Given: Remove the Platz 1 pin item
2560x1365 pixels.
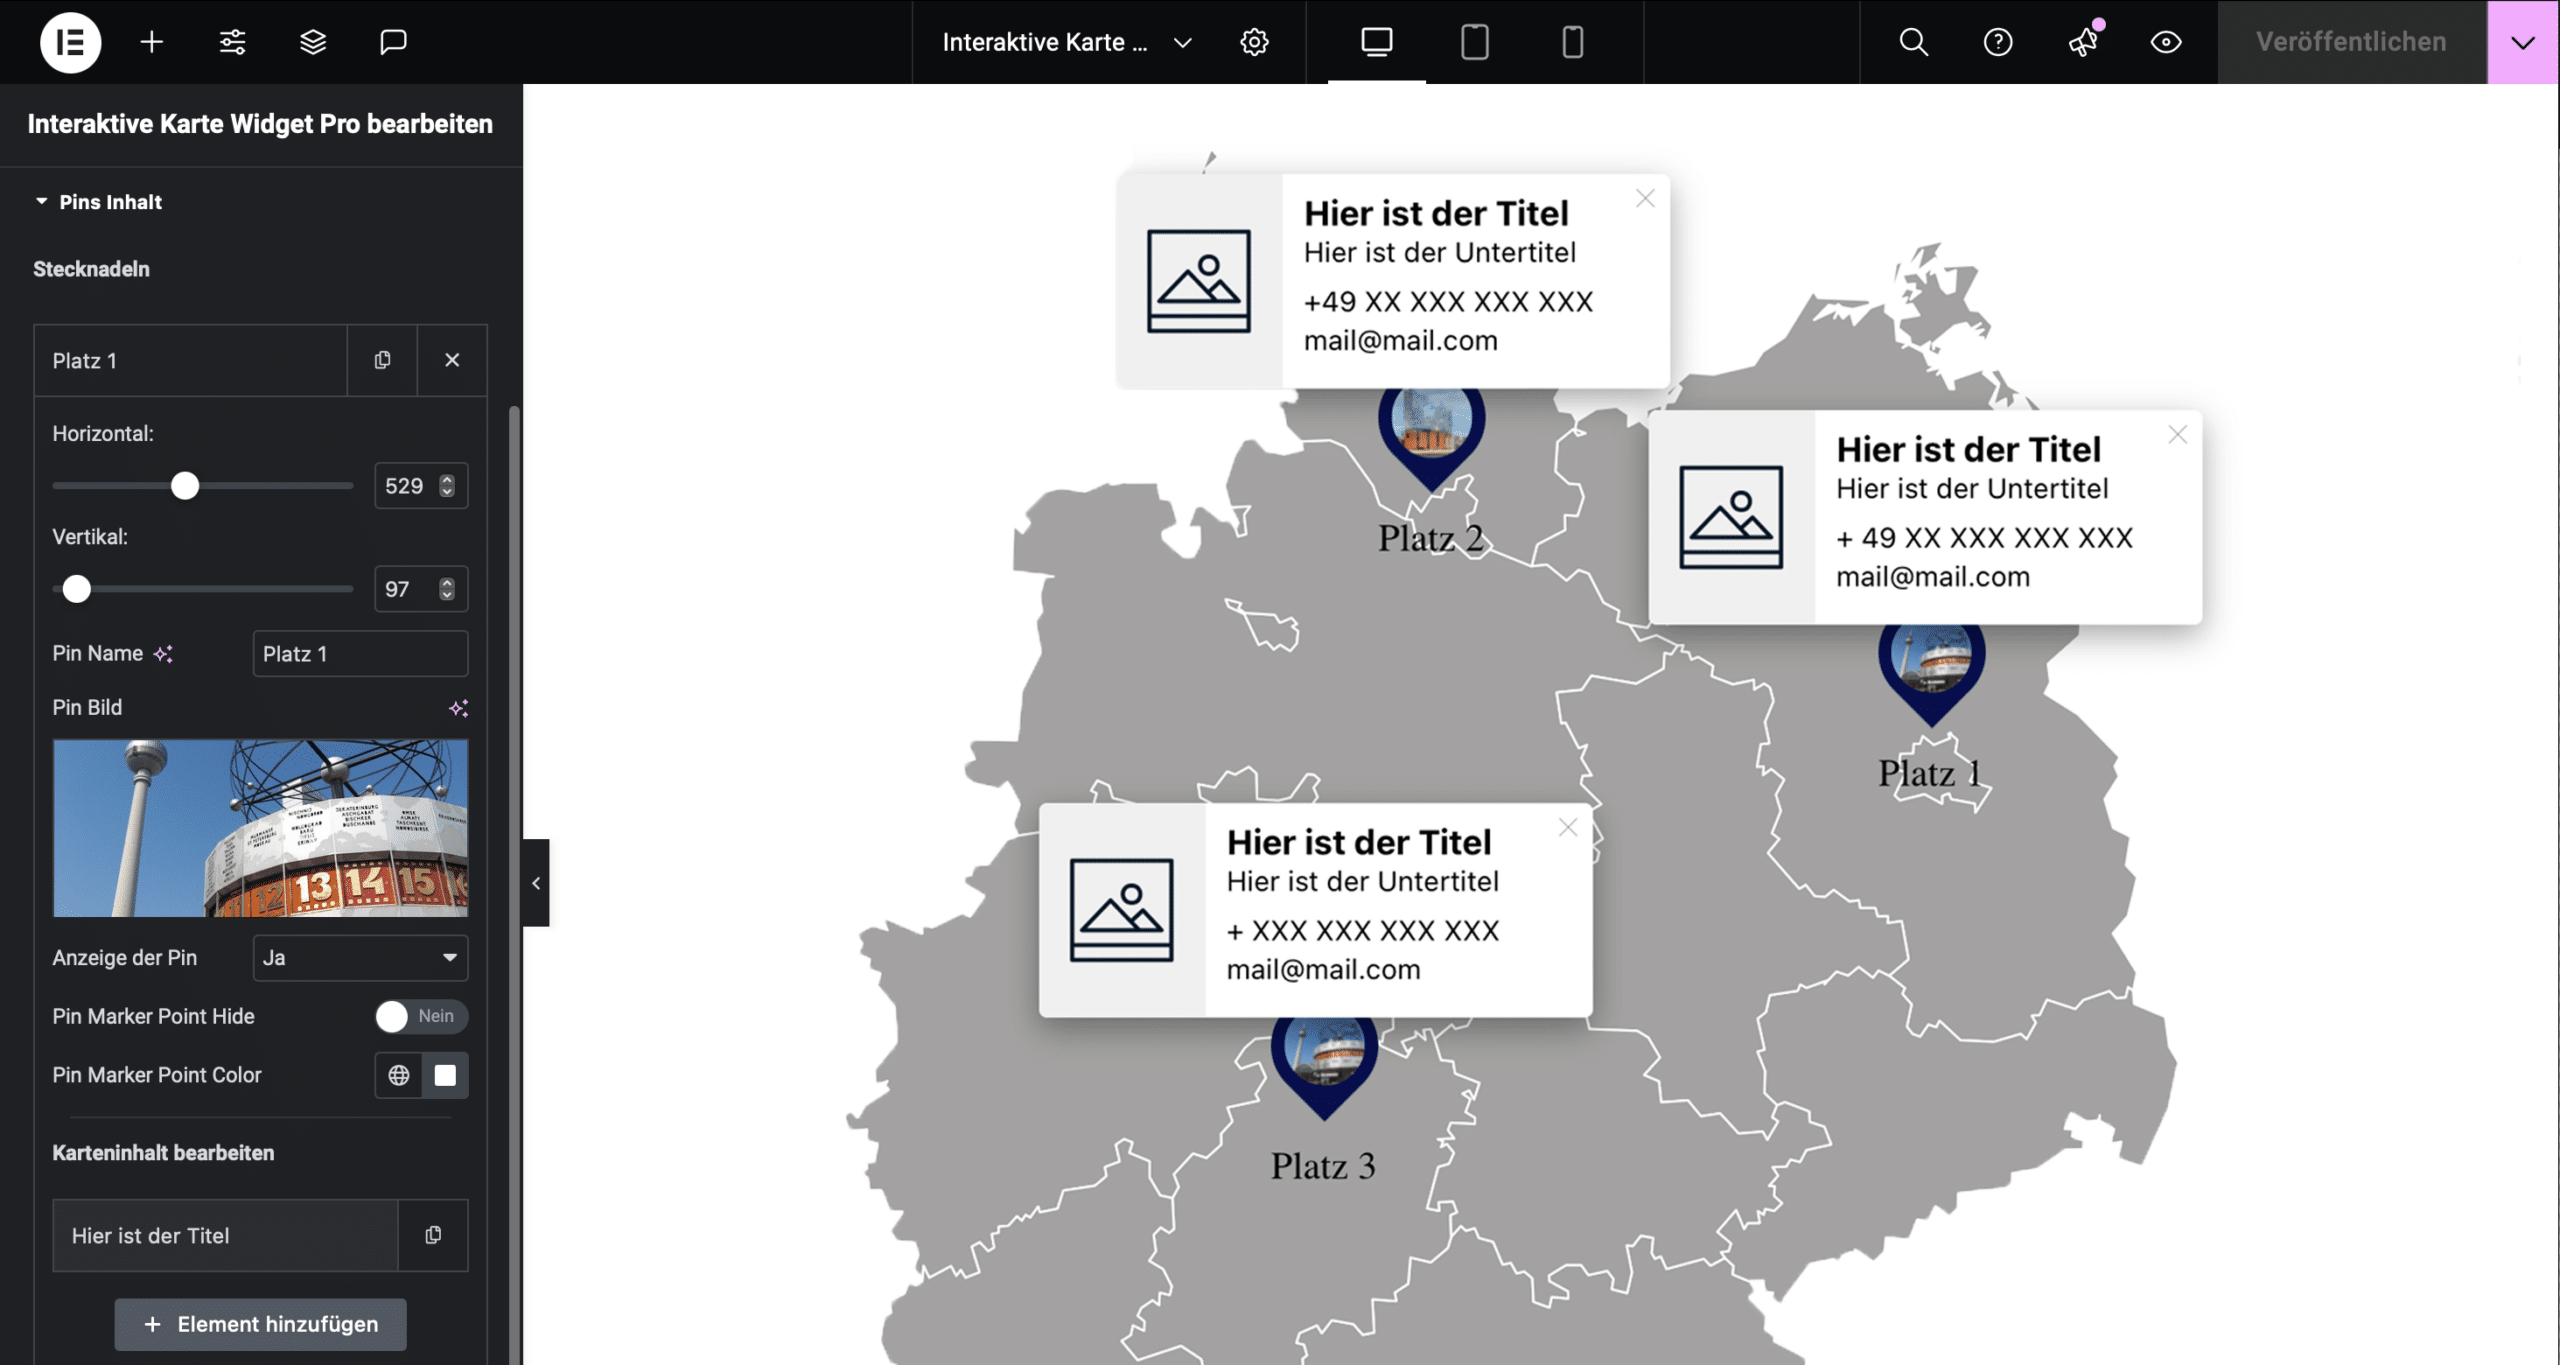Looking at the screenshot, I should (452, 360).
